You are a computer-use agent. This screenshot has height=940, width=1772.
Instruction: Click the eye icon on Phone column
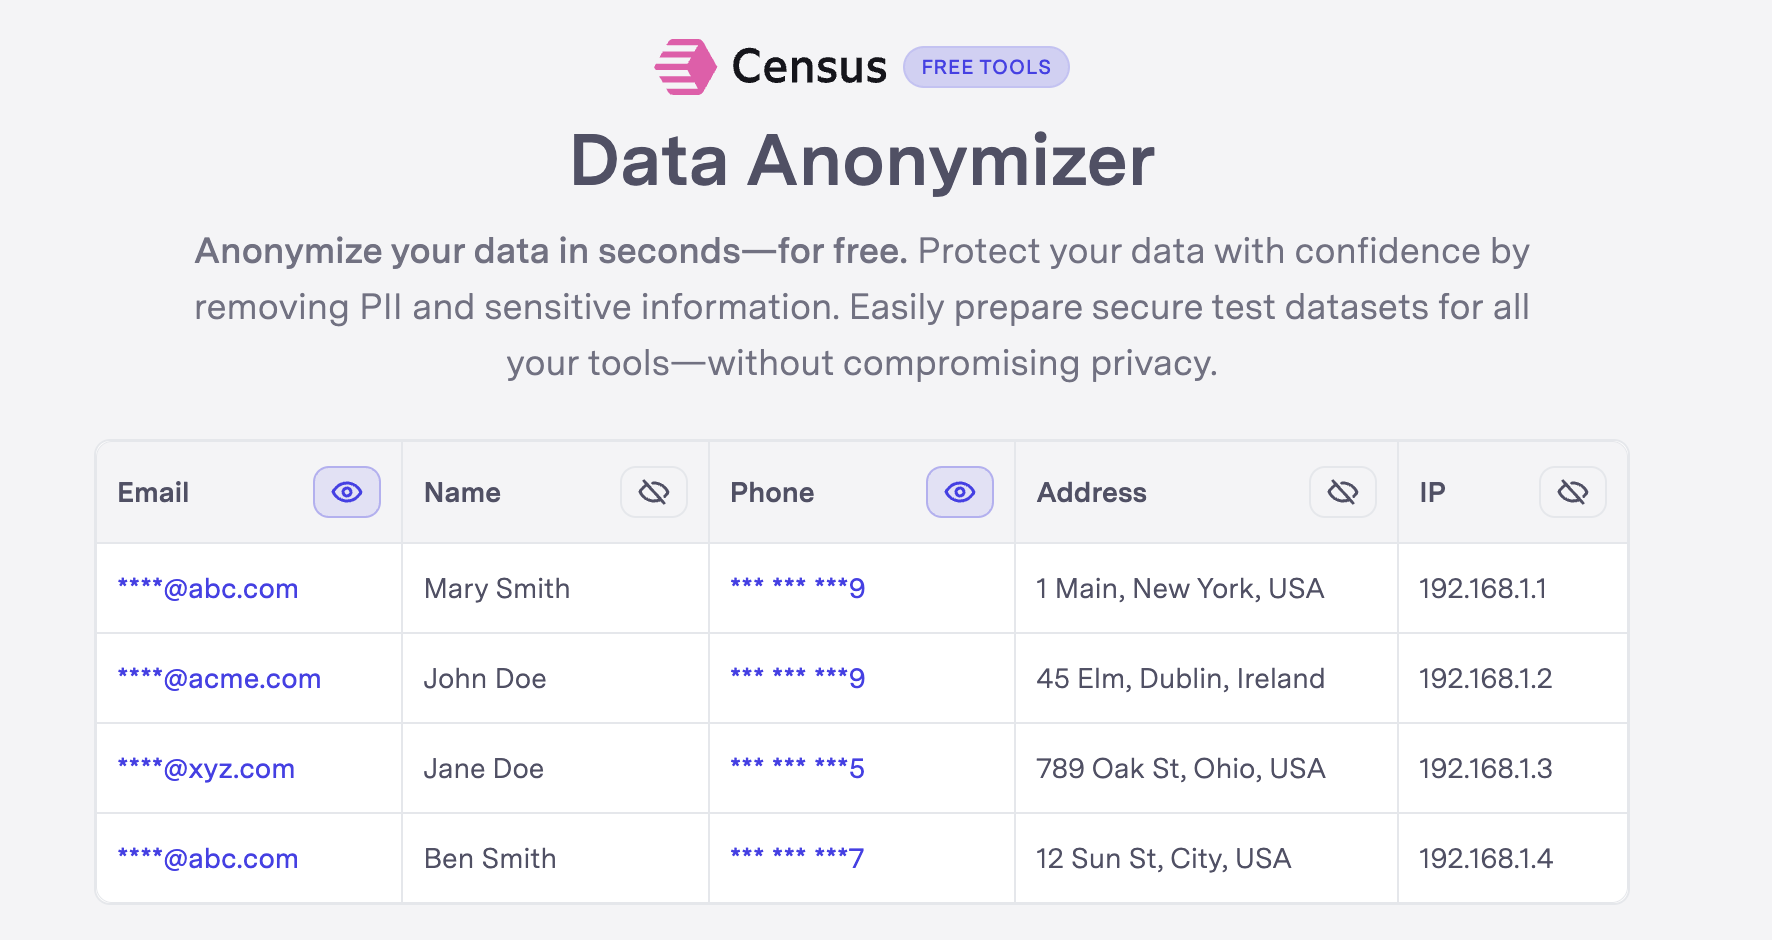[x=959, y=492]
